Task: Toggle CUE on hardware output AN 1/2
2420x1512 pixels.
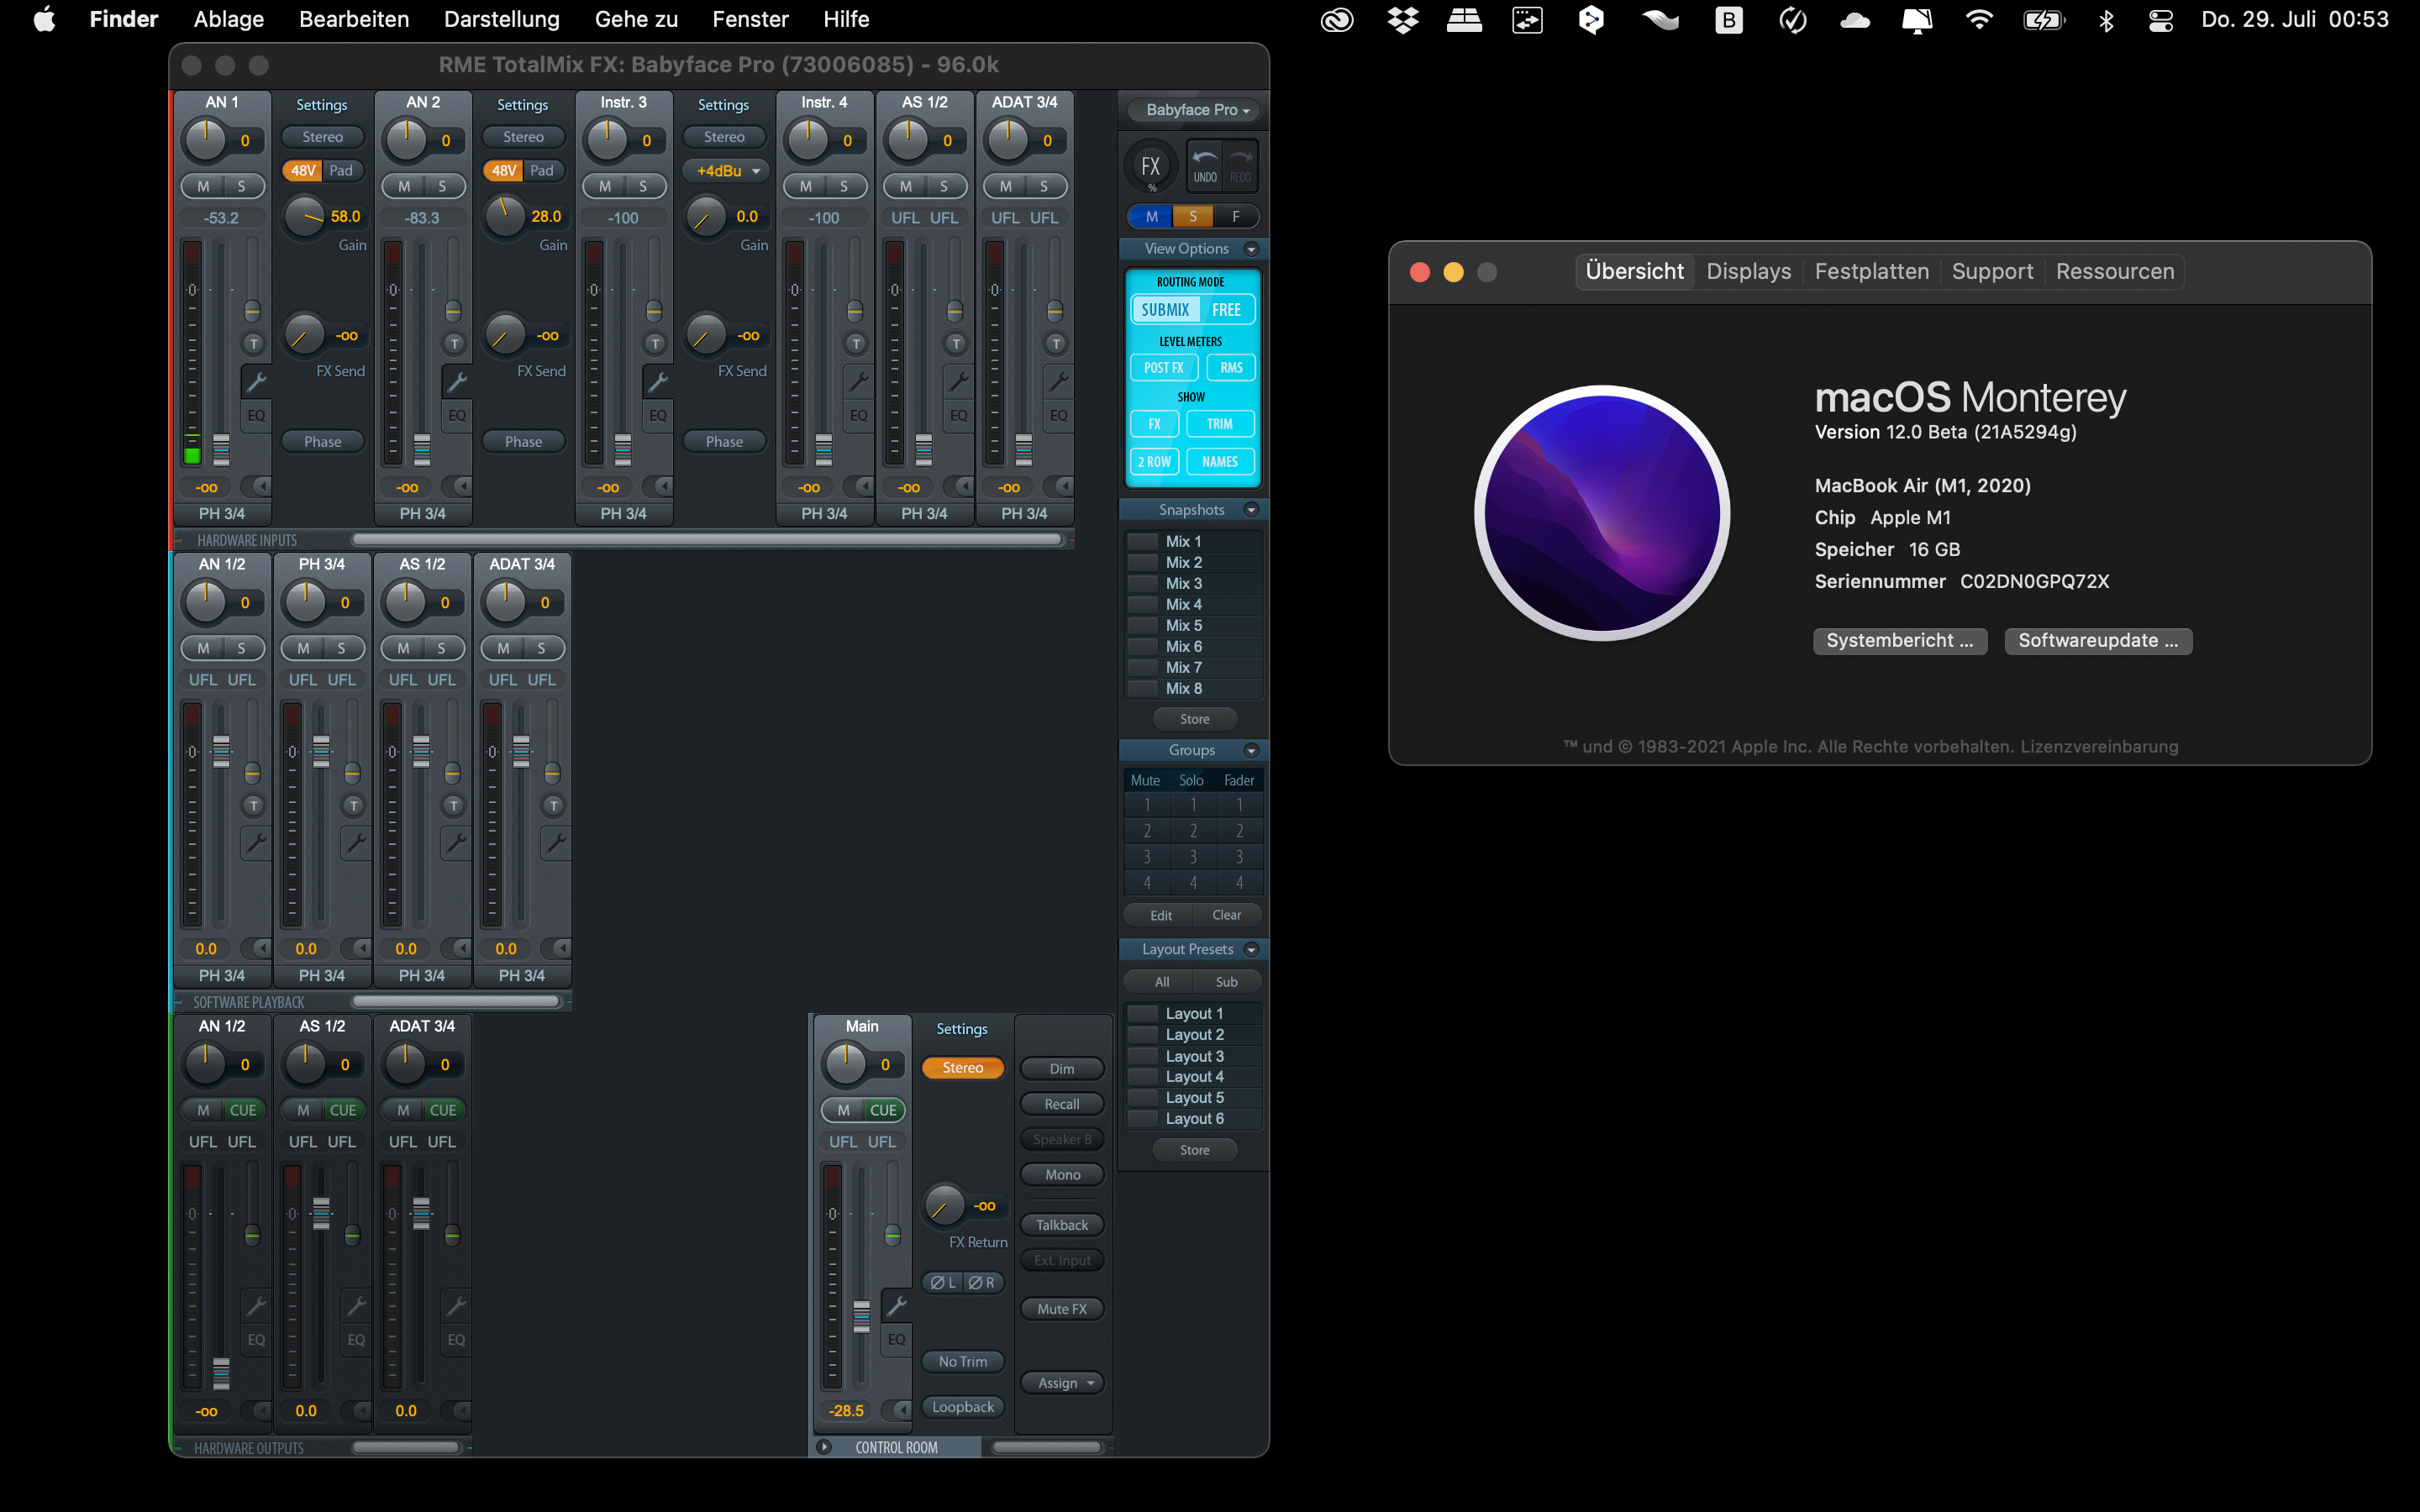Action: coord(243,1110)
